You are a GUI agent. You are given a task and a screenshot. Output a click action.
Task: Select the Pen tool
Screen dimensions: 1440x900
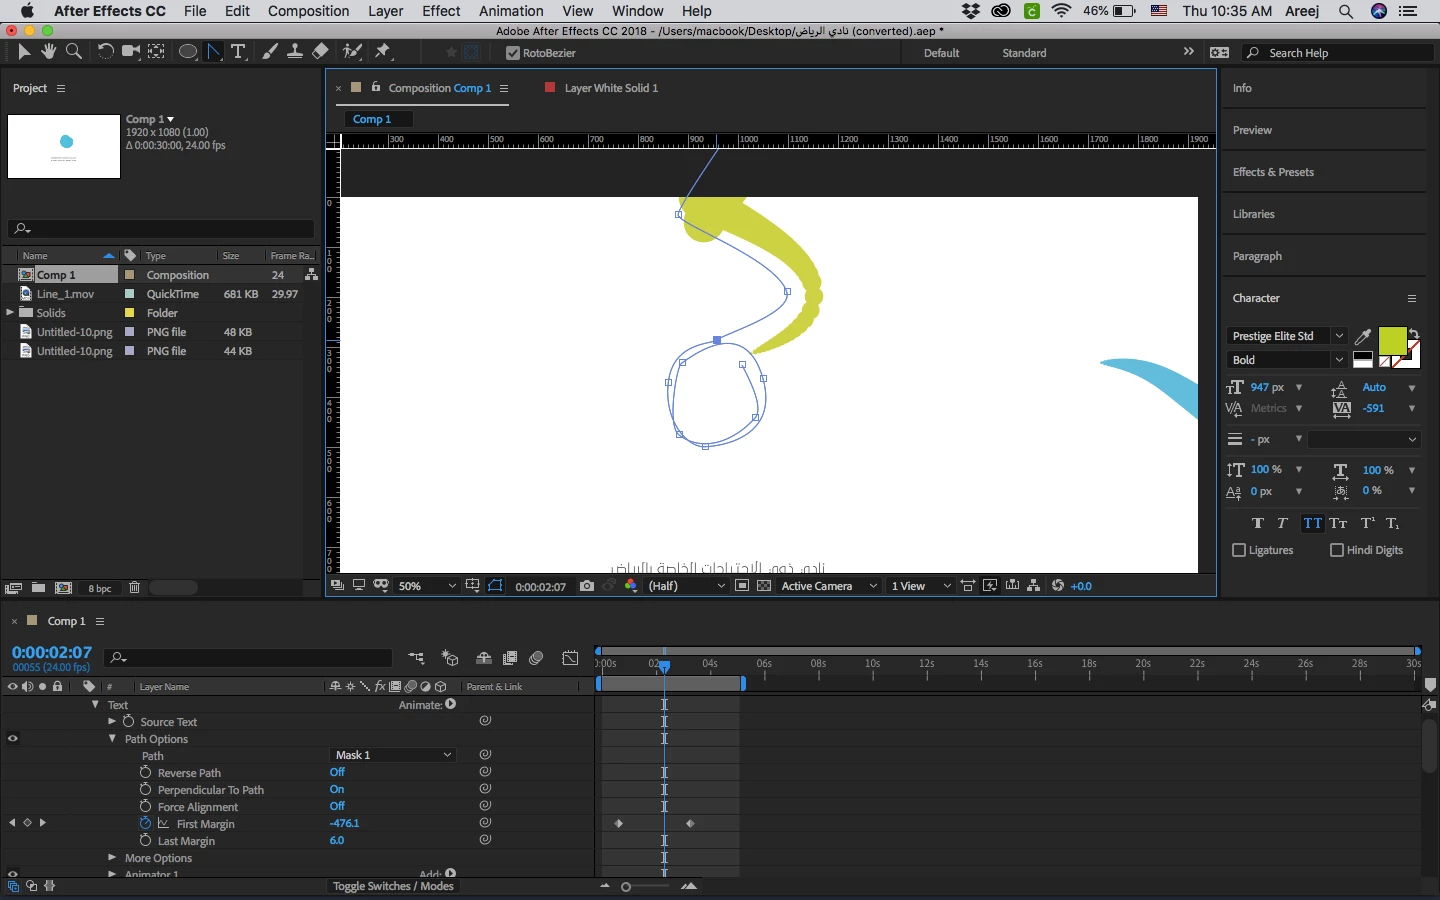pos(214,51)
